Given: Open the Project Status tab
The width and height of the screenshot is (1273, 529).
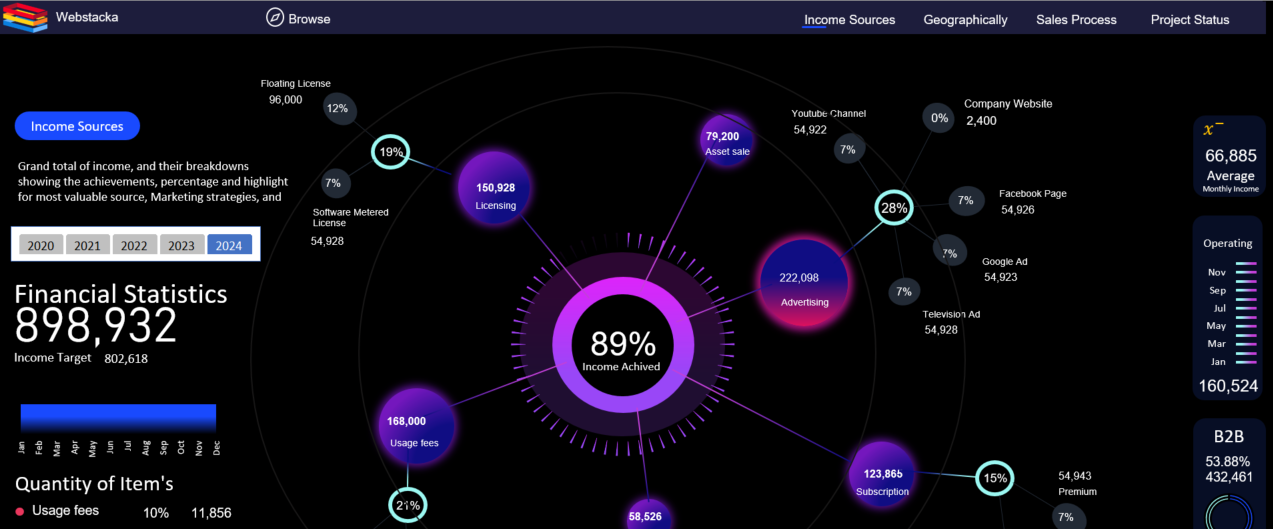Looking at the screenshot, I should 1190,19.
